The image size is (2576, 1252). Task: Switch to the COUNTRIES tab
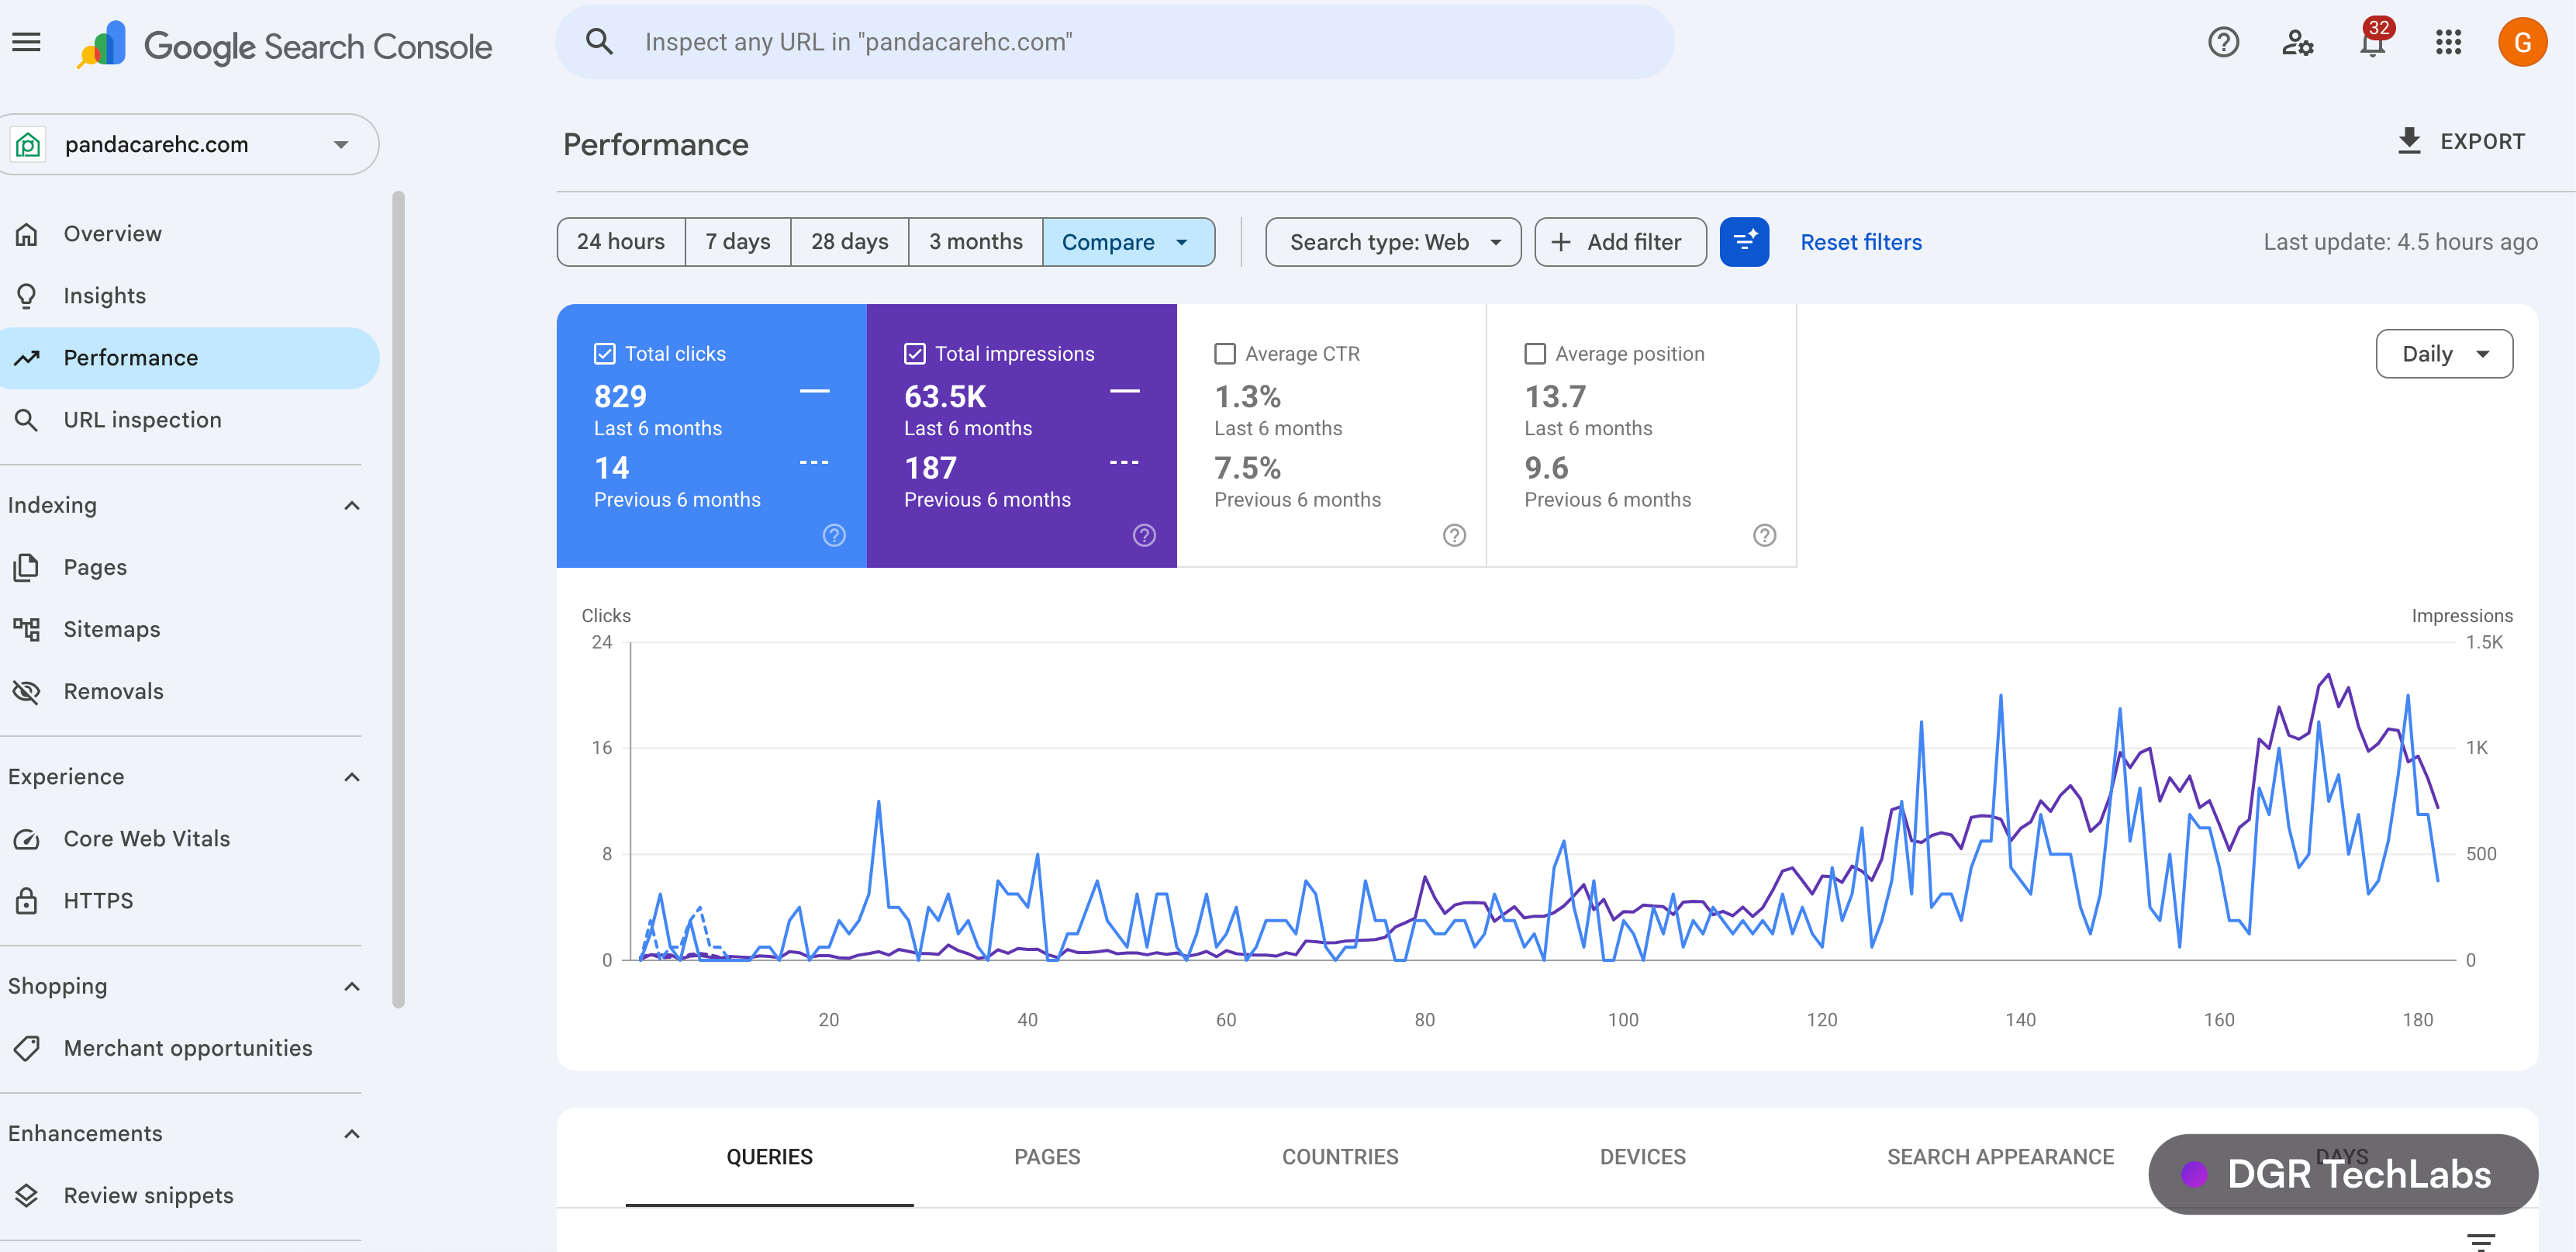click(1340, 1157)
